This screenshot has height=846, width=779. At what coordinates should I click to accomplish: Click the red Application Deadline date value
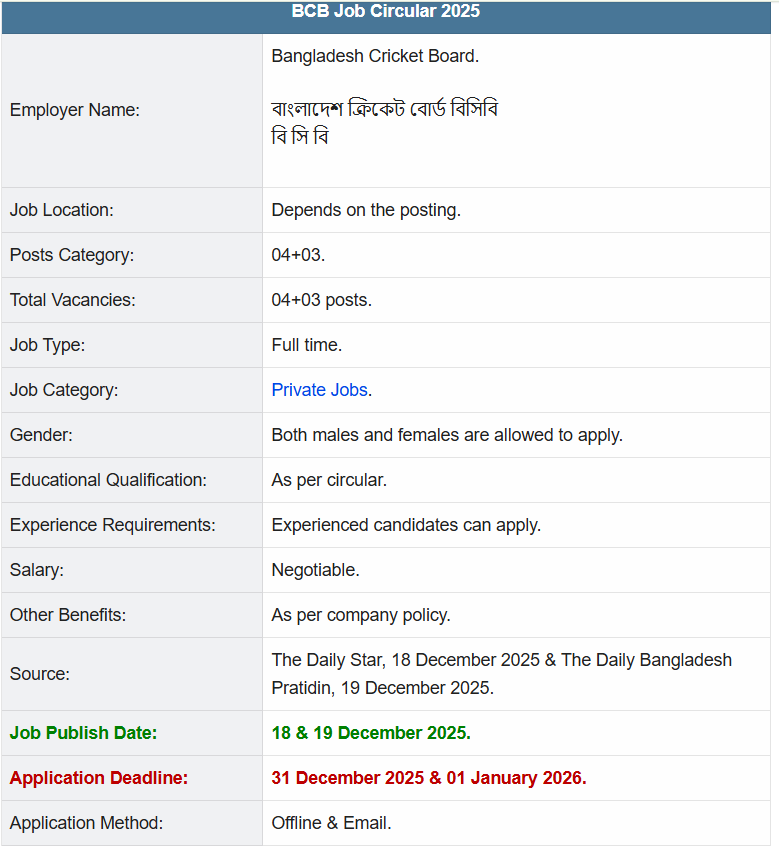(429, 778)
